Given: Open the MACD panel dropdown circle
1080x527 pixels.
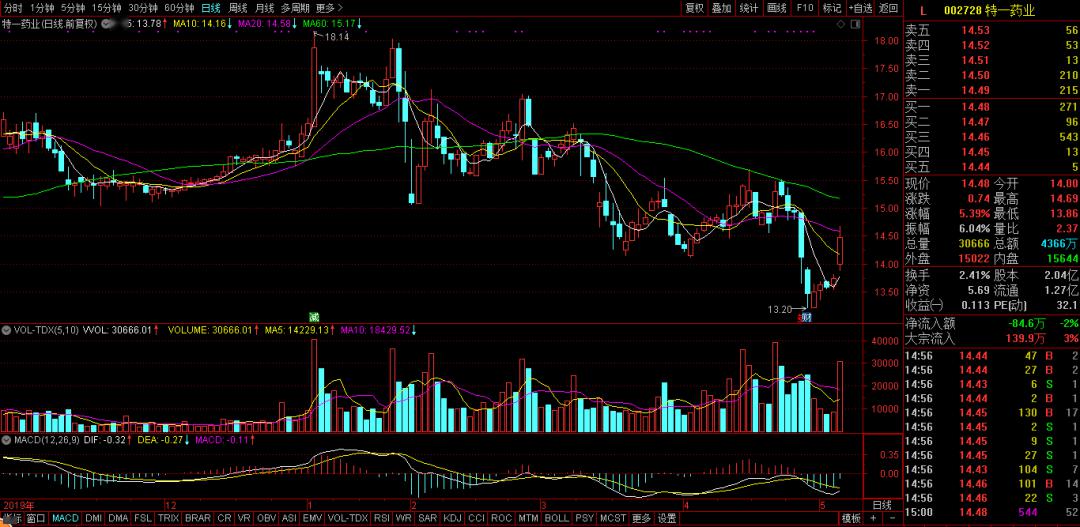Looking at the screenshot, I should pos(6,438).
